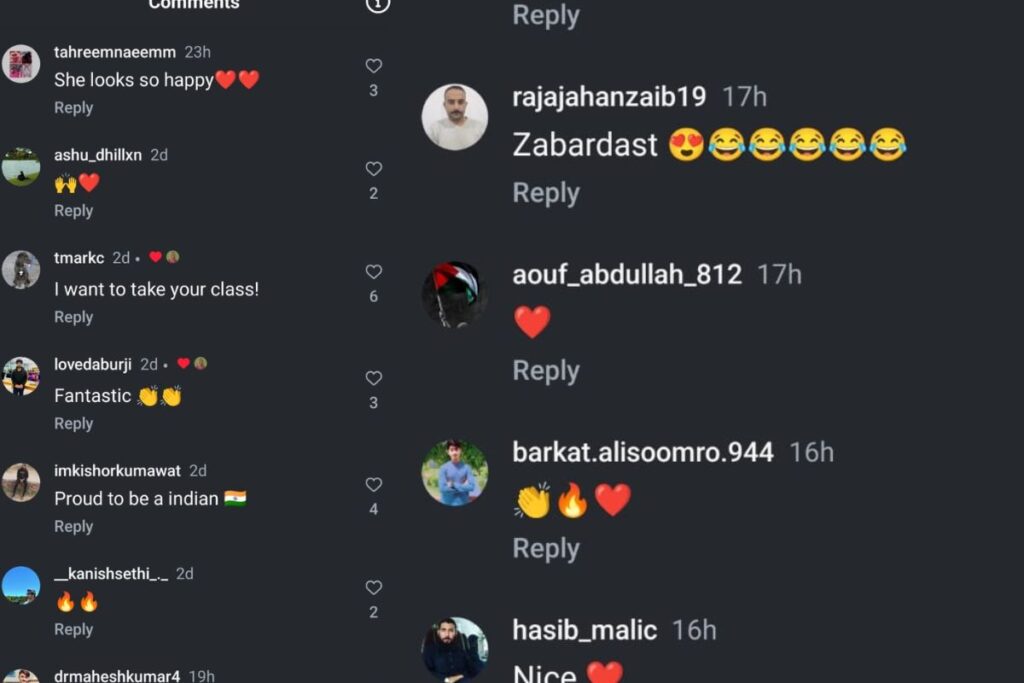Open drmaheshkumar4's username link
This screenshot has height=683, width=1024.
coord(116,676)
